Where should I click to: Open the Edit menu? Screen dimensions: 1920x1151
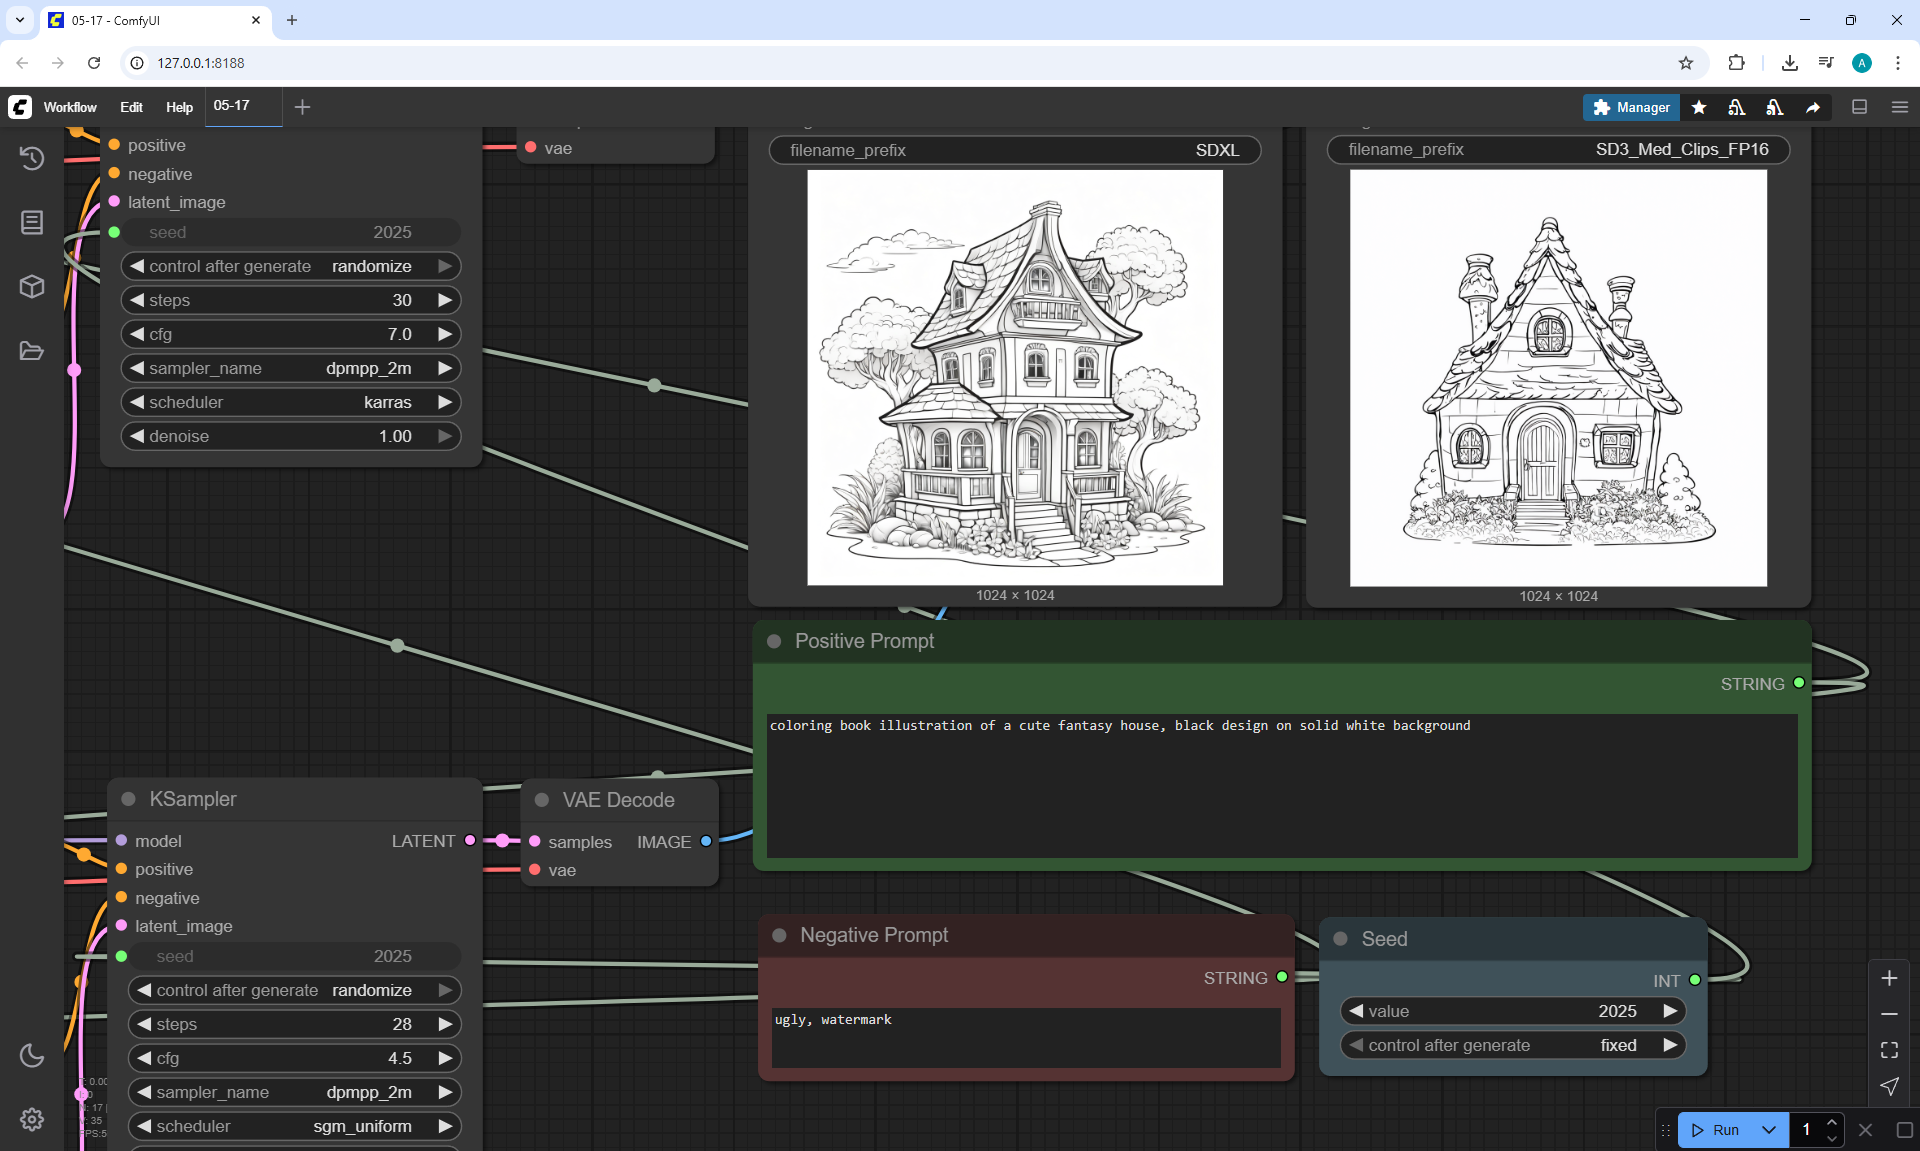(131, 107)
